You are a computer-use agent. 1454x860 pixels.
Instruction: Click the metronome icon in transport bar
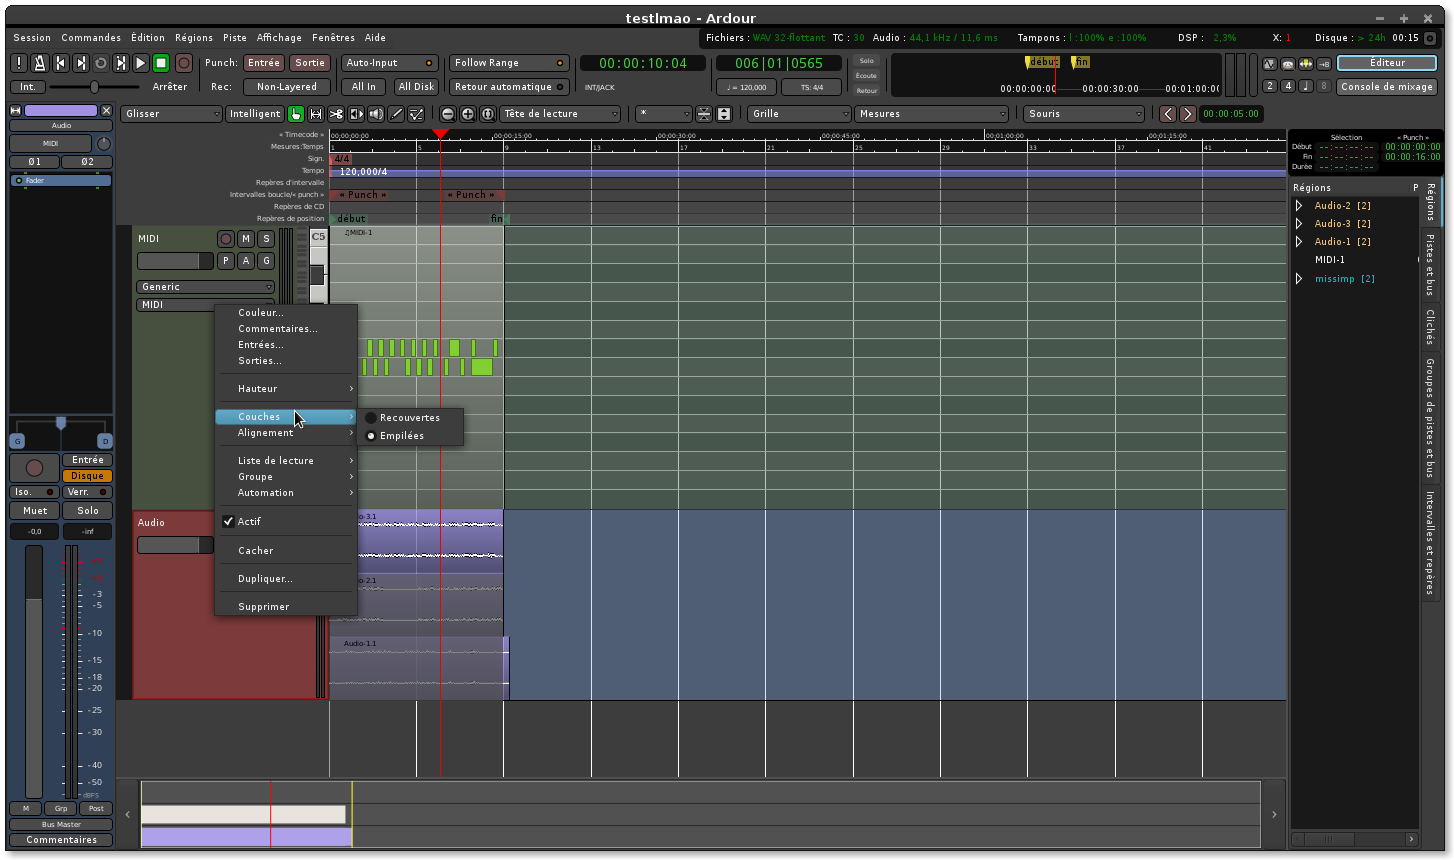pyautogui.click(x=39, y=63)
